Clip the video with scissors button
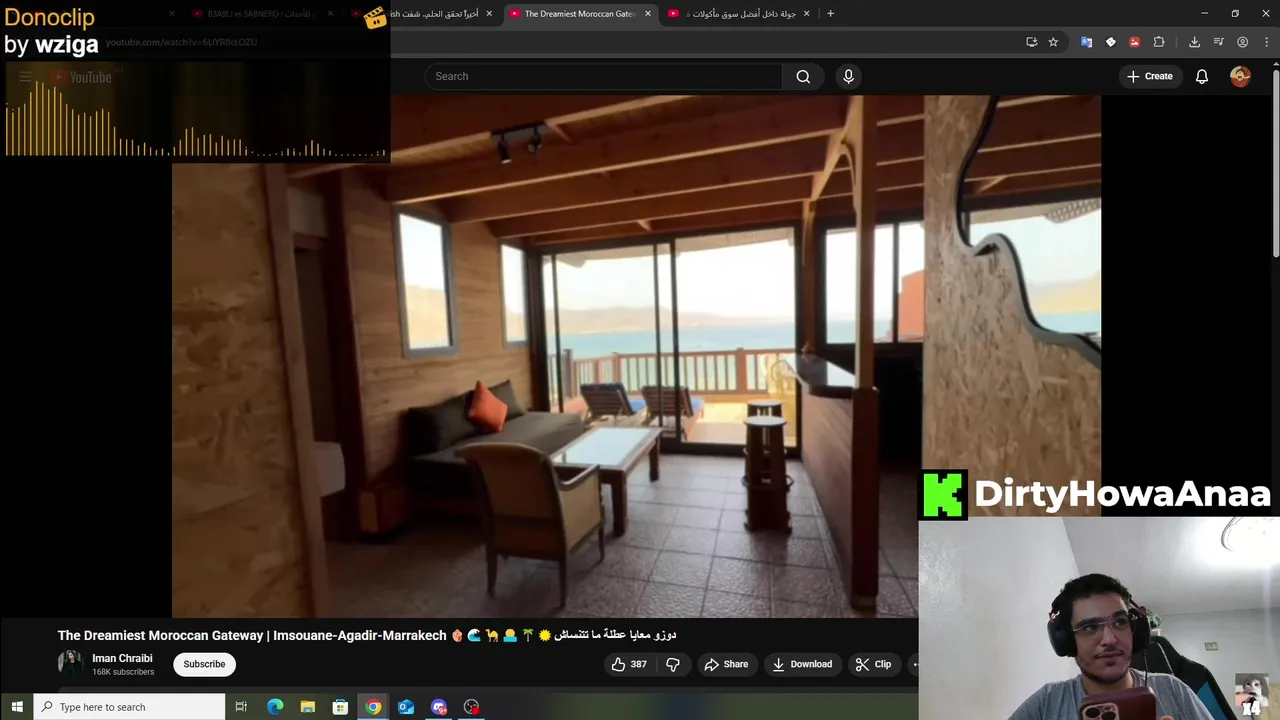Viewport: 1280px width, 720px height. 873,664
